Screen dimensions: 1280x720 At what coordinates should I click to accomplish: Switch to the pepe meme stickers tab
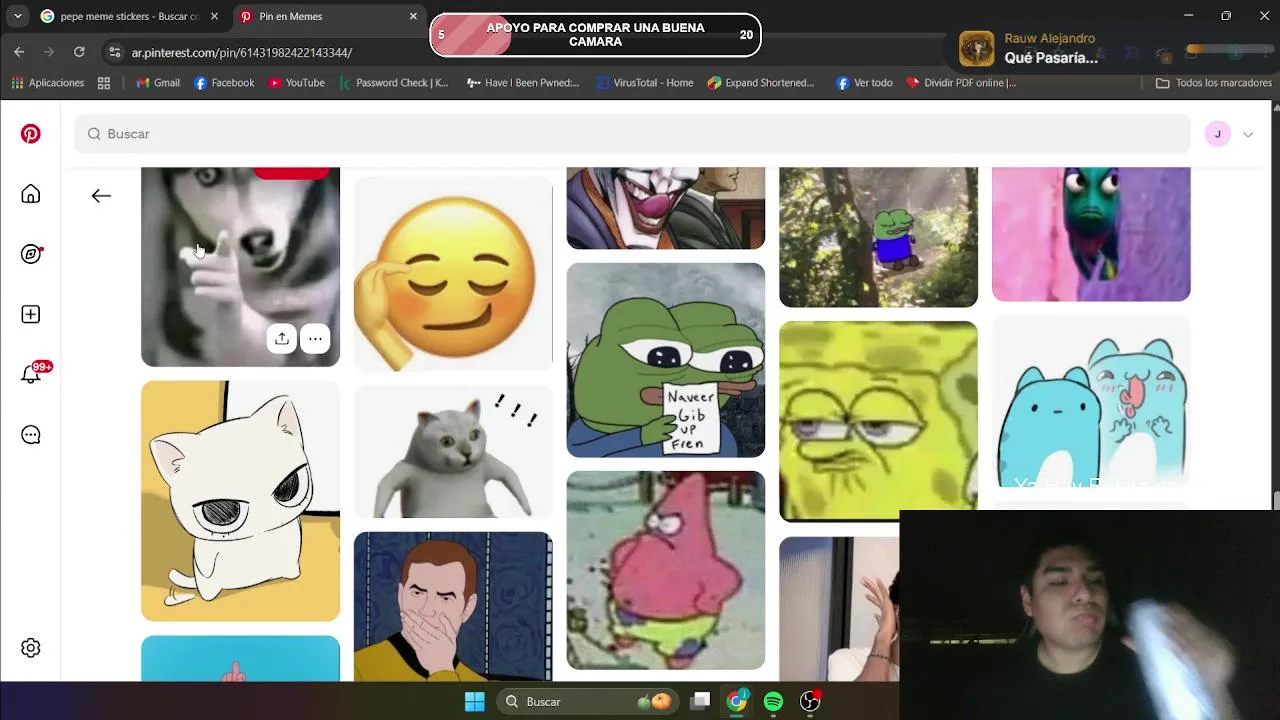[x=129, y=16]
